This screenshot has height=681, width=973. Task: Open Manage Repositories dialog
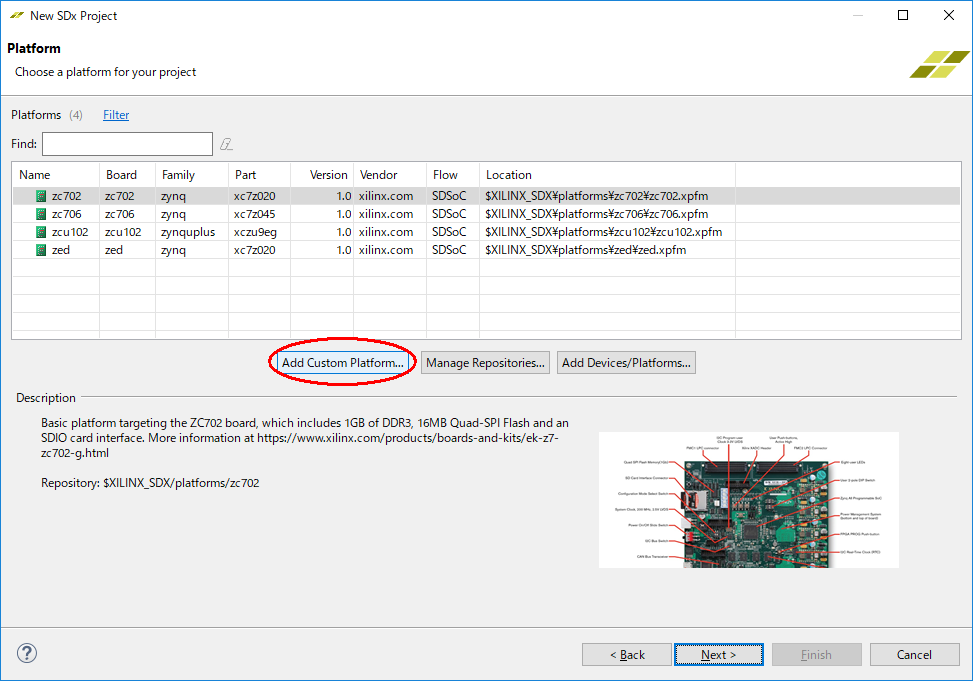(486, 363)
